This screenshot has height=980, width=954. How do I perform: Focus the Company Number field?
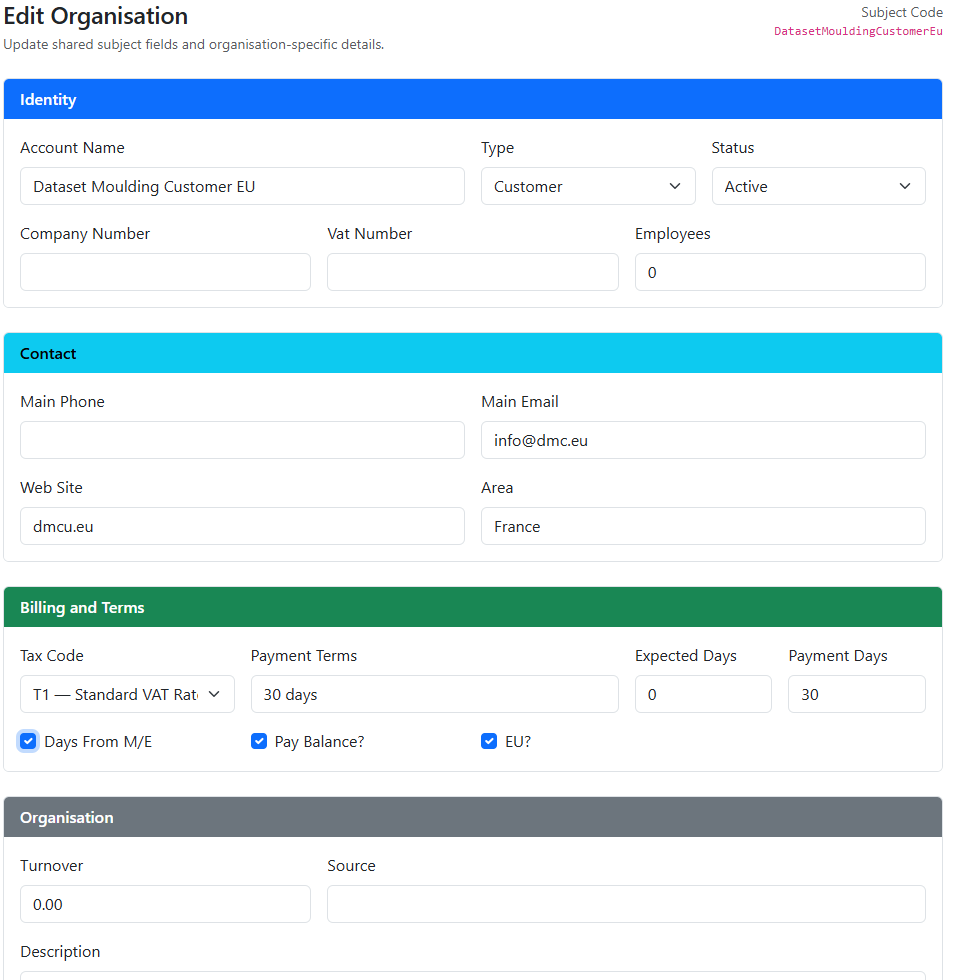[165, 272]
